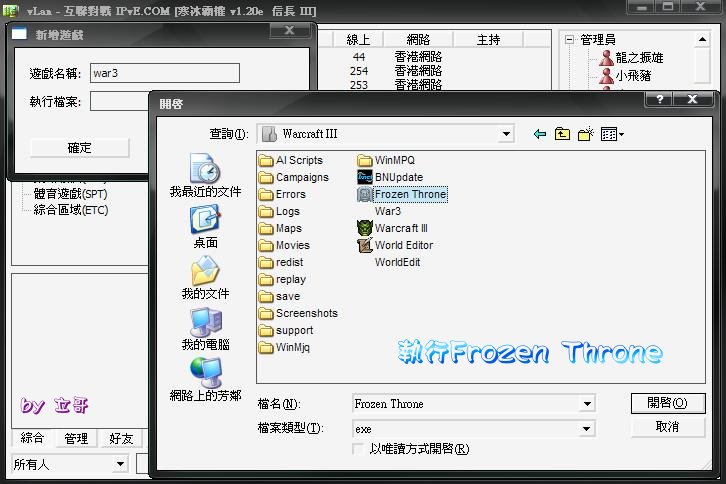Select the Campaigns folder

coord(294,177)
